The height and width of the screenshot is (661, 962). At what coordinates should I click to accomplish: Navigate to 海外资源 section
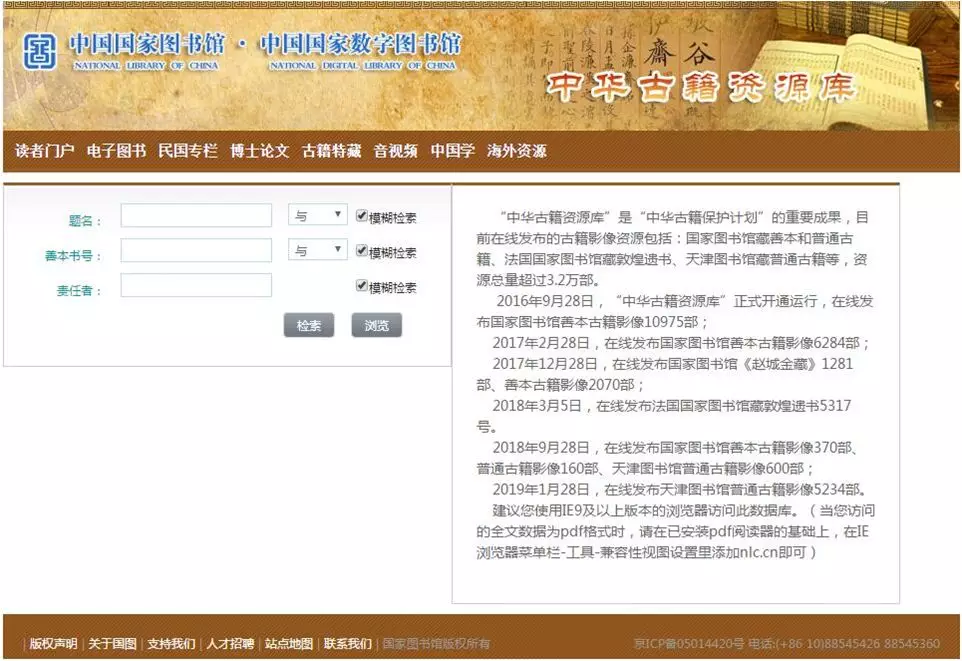516,151
